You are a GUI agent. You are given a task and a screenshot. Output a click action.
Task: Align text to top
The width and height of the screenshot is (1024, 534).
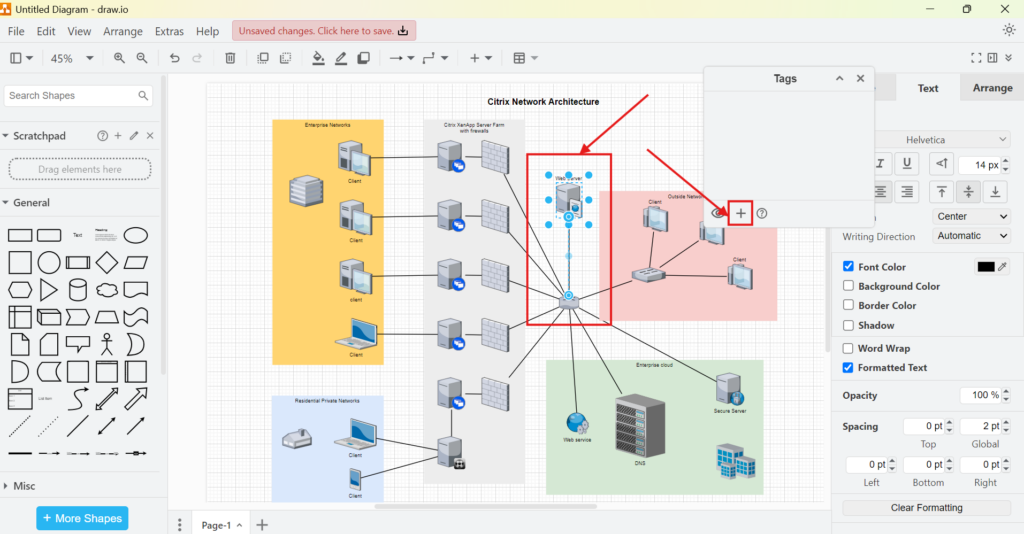point(941,192)
